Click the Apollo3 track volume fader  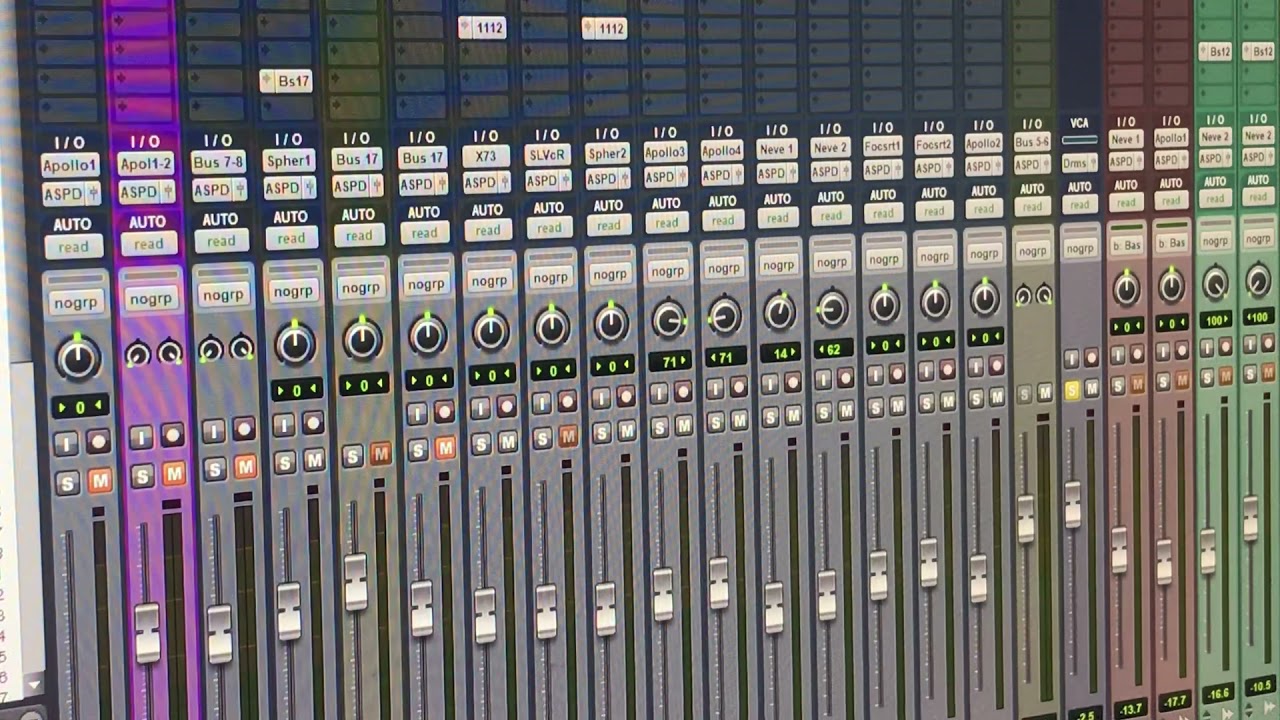[x=662, y=593]
